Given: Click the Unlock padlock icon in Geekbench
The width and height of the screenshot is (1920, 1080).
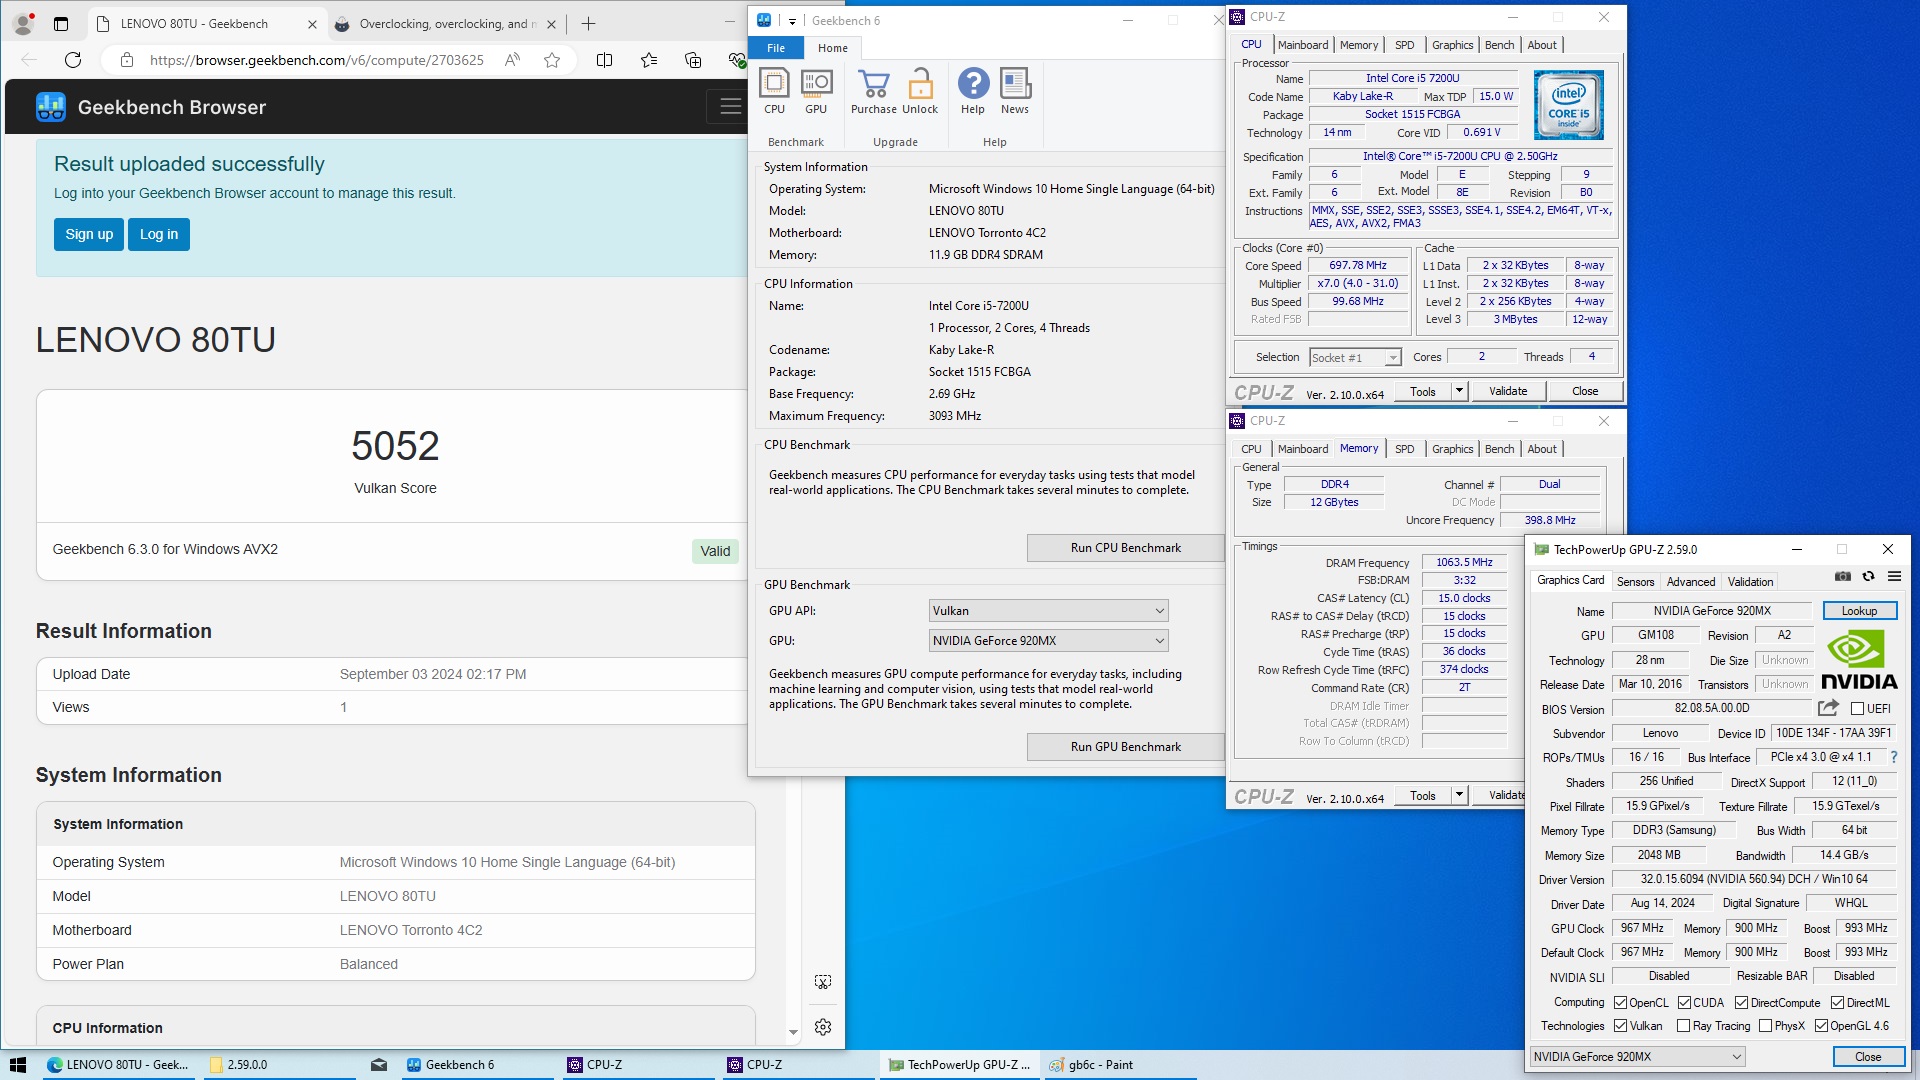Looking at the screenshot, I should tap(920, 91).
